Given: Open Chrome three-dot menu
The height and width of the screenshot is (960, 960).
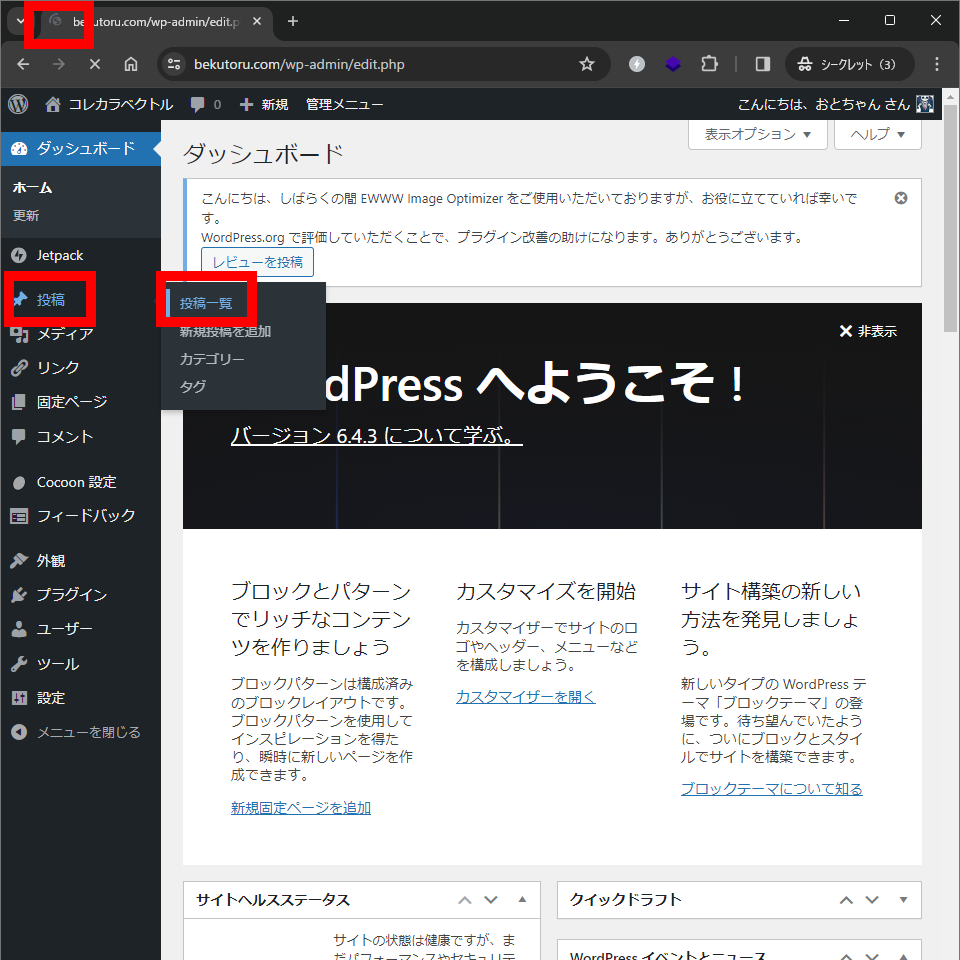Looking at the screenshot, I should pos(937,64).
